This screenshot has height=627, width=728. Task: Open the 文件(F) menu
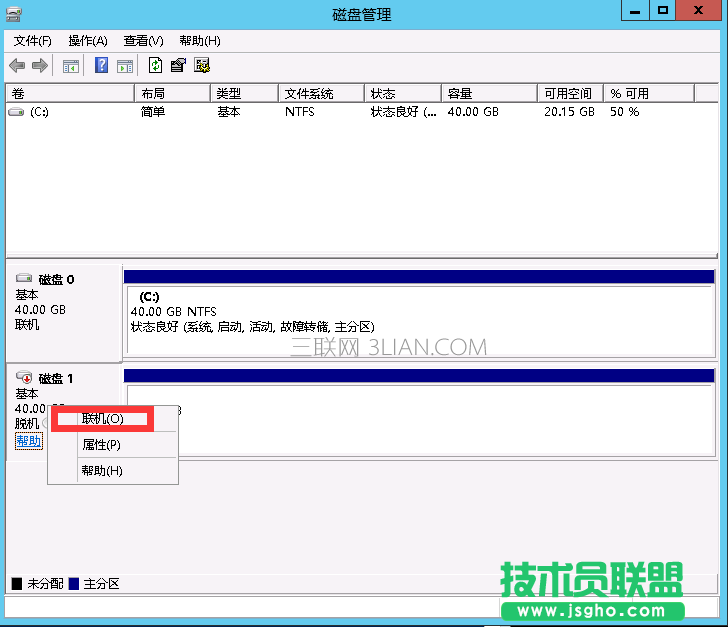(x=33, y=41)
